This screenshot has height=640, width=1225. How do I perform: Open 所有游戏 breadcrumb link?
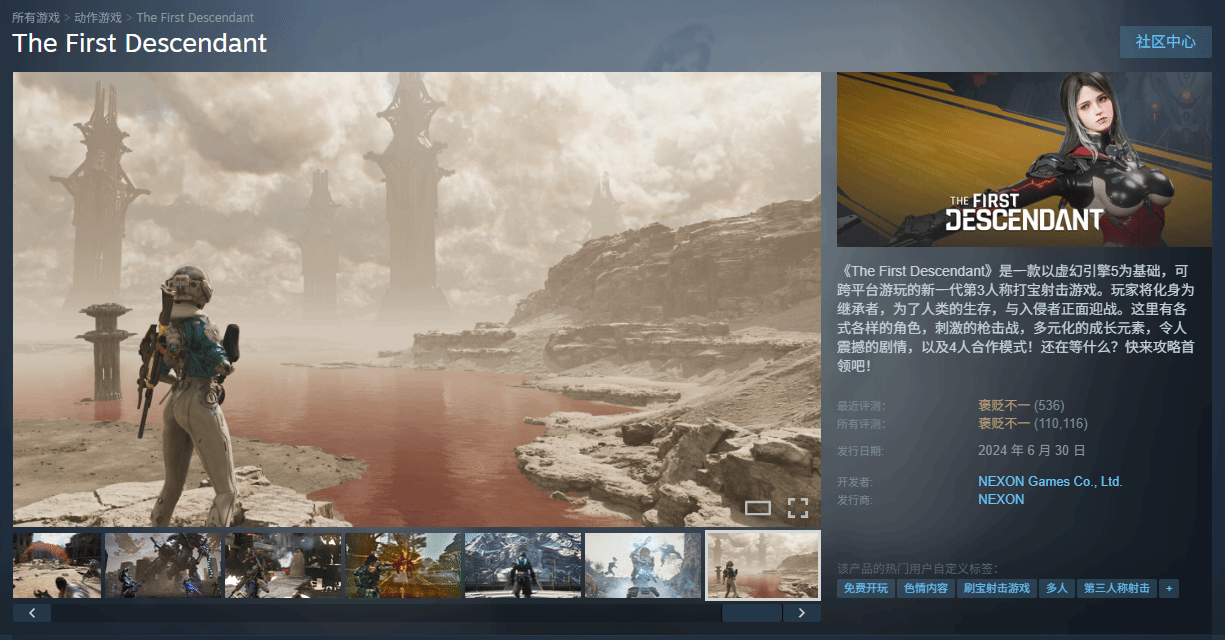point(36,18)
